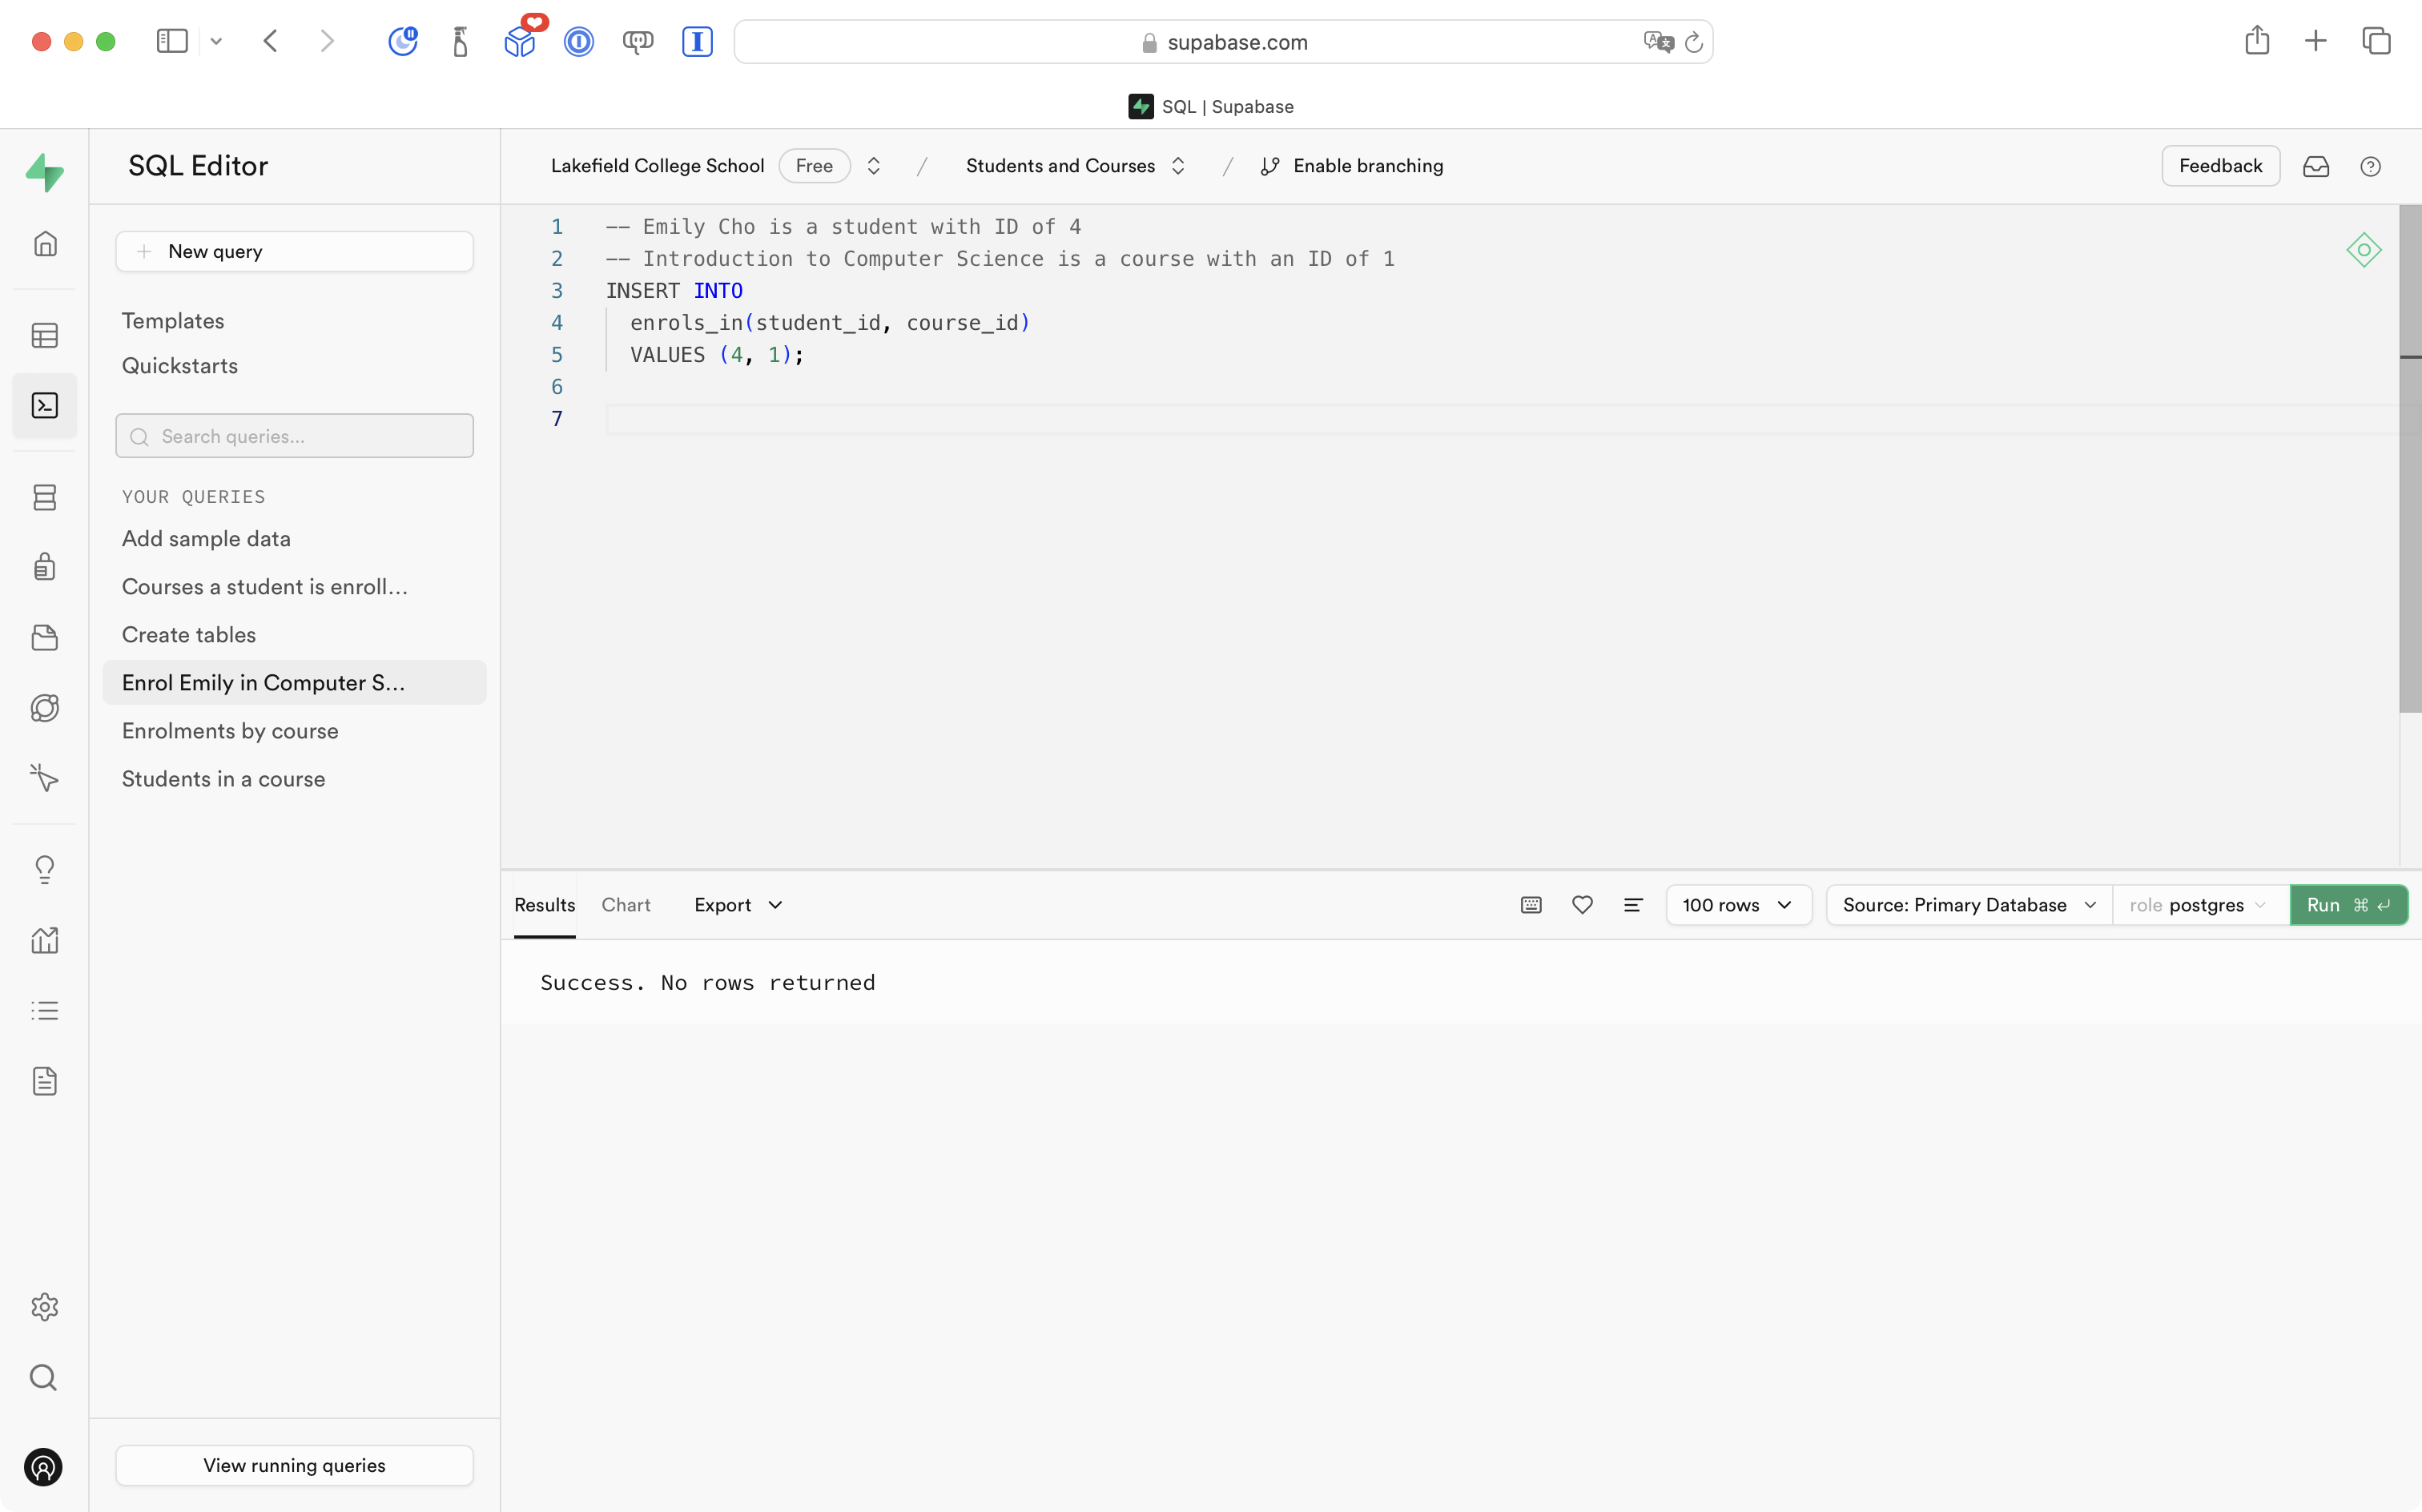Image resolution: width=2422 pixels, height=1512 pixels.
Task: Switch to the Chart tab
Action: tap(626, 904)
